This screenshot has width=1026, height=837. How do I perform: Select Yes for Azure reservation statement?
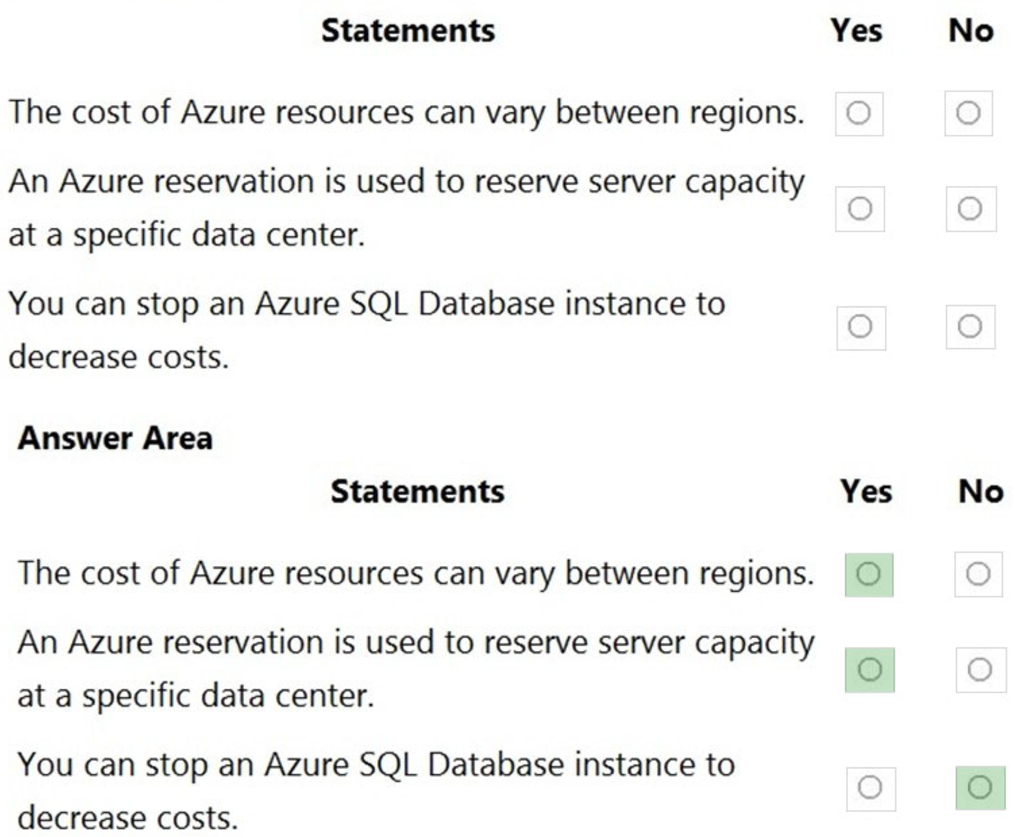pos(858,207)
